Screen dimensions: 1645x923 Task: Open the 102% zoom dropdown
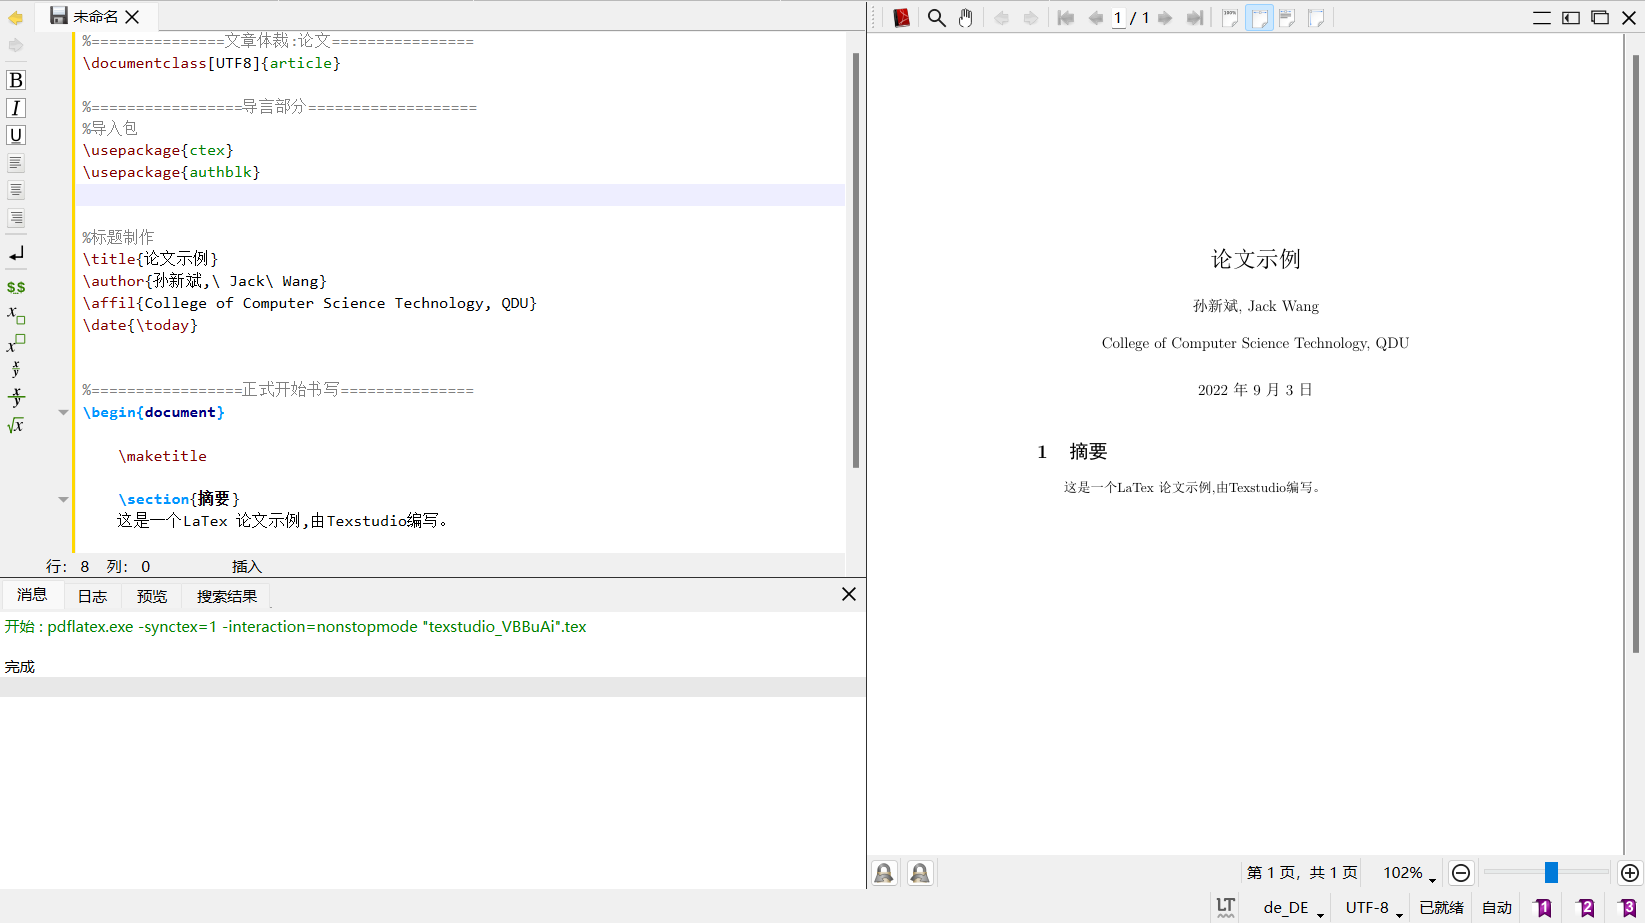[1409, 873]
